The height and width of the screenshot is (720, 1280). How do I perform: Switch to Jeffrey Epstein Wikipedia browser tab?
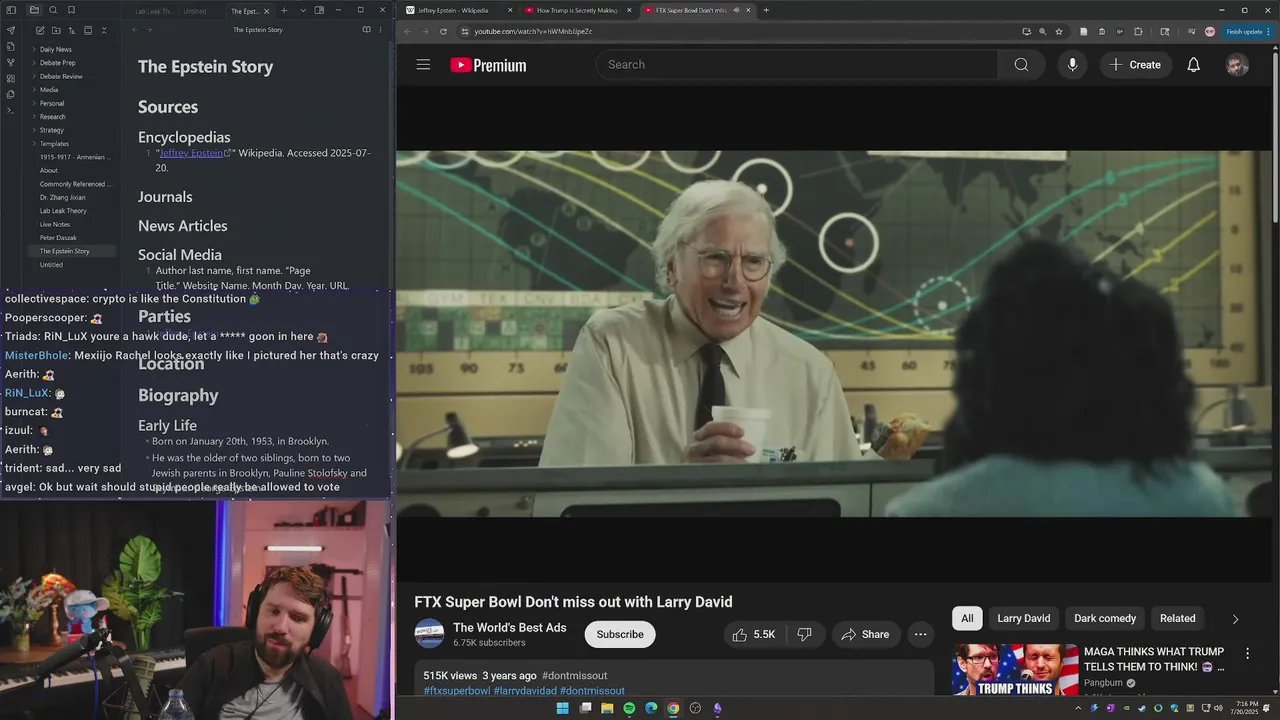458,10
